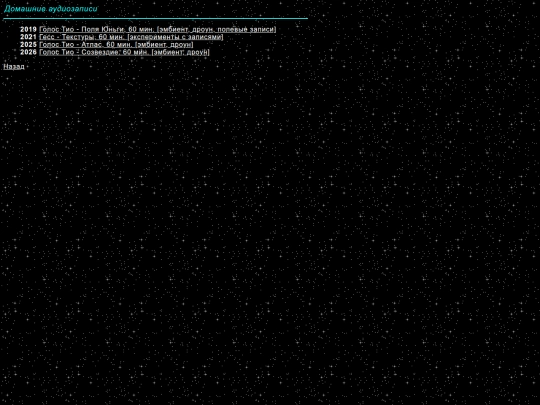Screen dimensions: 540x405
Task: Open the Голос Тио - Атлас link
Action: [116, 45]
